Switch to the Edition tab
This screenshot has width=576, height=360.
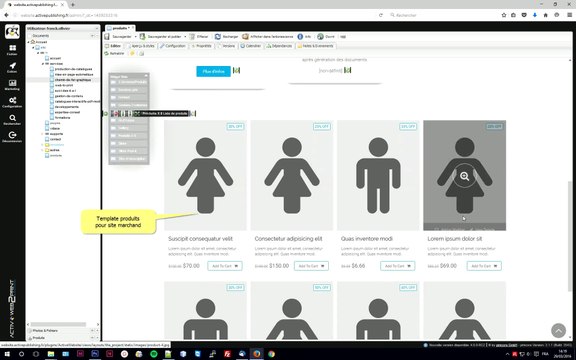[113, 46]
